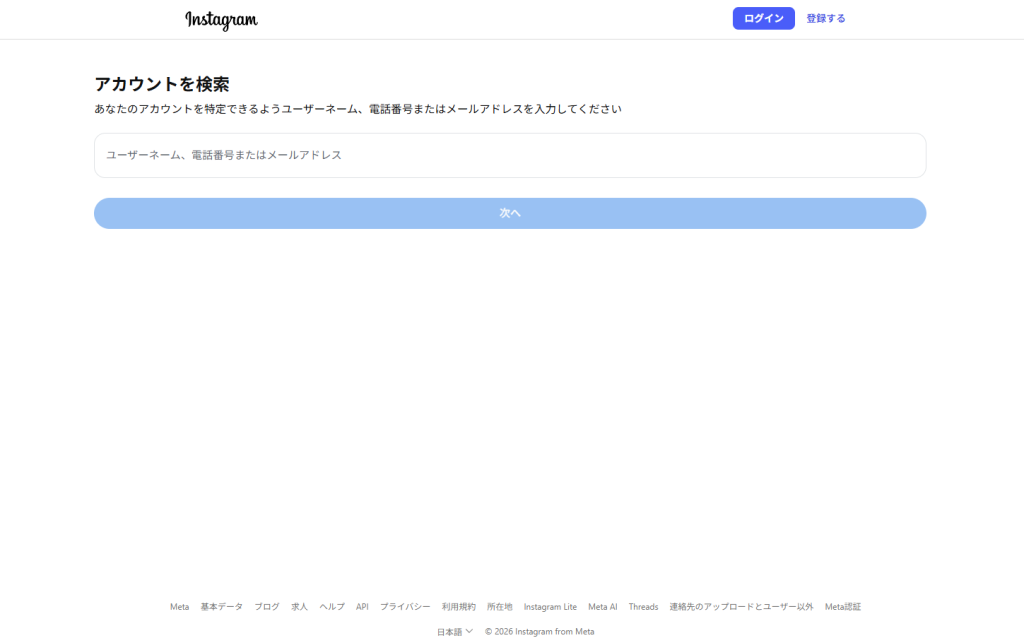1024x638 pixels.
Task: Go to Meta AI footer link
Action: click(602, 607)
